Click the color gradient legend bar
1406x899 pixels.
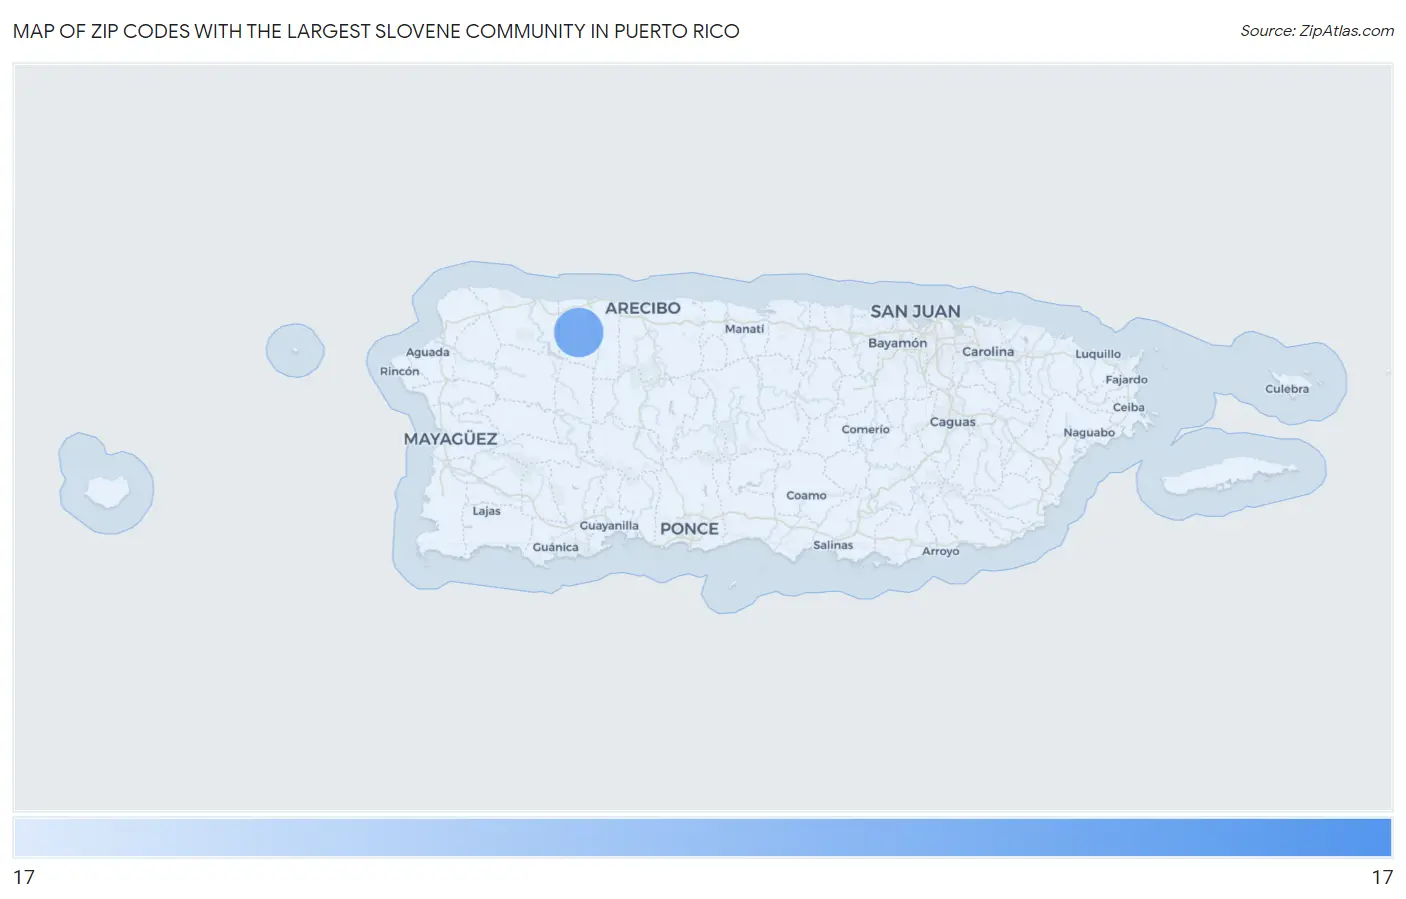click(702, 837)
